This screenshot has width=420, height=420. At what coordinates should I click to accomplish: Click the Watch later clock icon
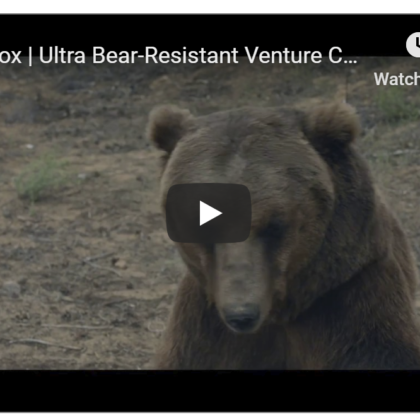[414, 44]
